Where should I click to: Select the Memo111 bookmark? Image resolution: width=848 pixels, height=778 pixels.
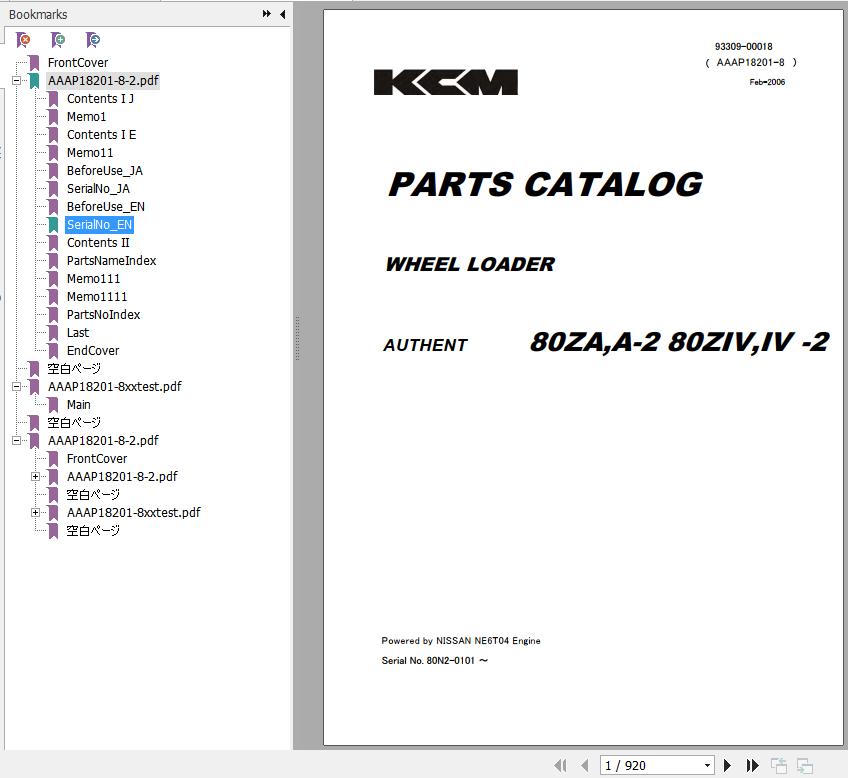[94, 279]
